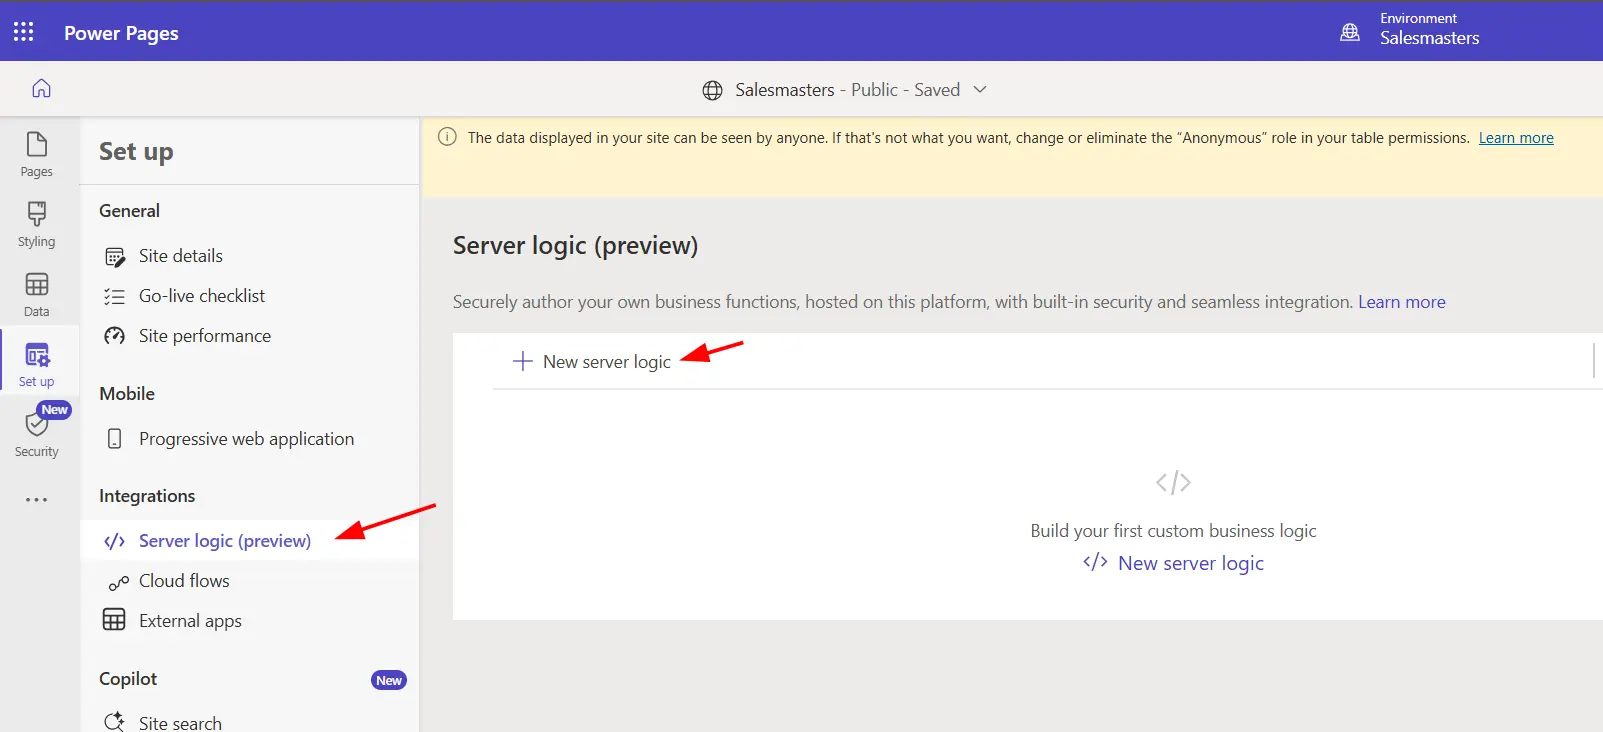
Task: Click the Progressive web application phone icon
Action: pyautogui.click(x=115, y=439)
